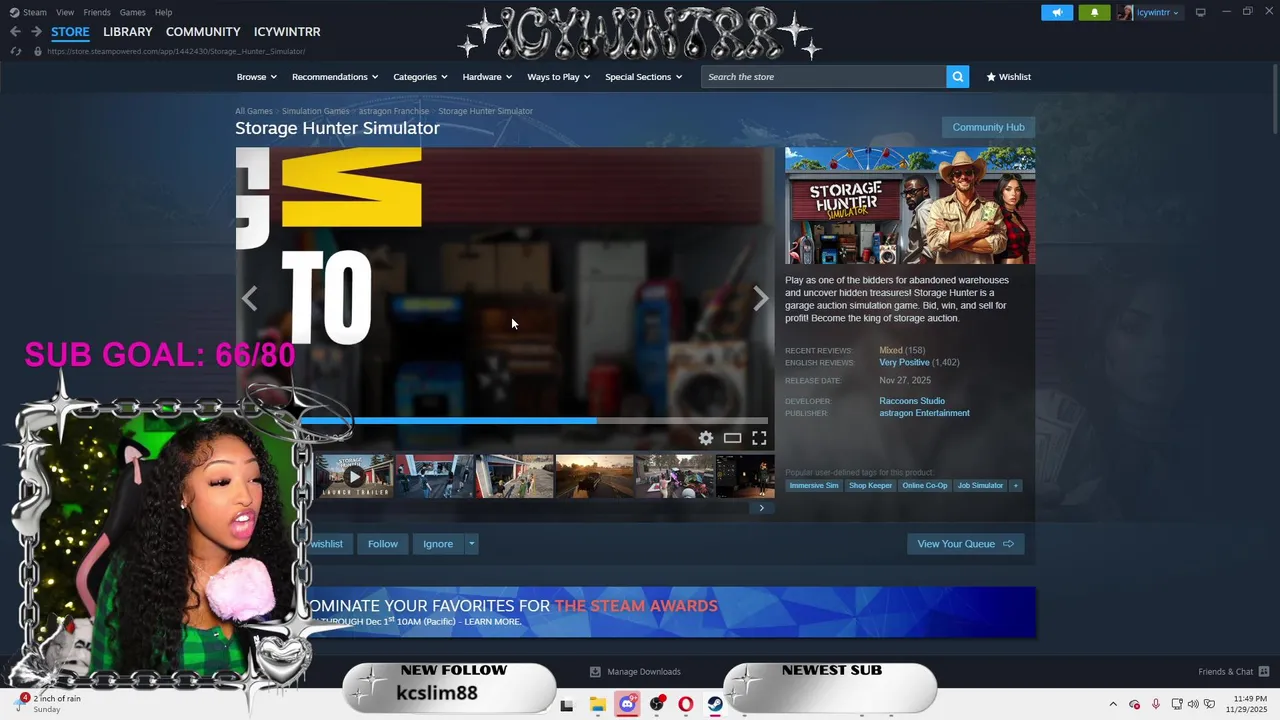The height and width of the screenshot is (720, 1280).
Task: Expand the Categories menu
Action: 420,77
